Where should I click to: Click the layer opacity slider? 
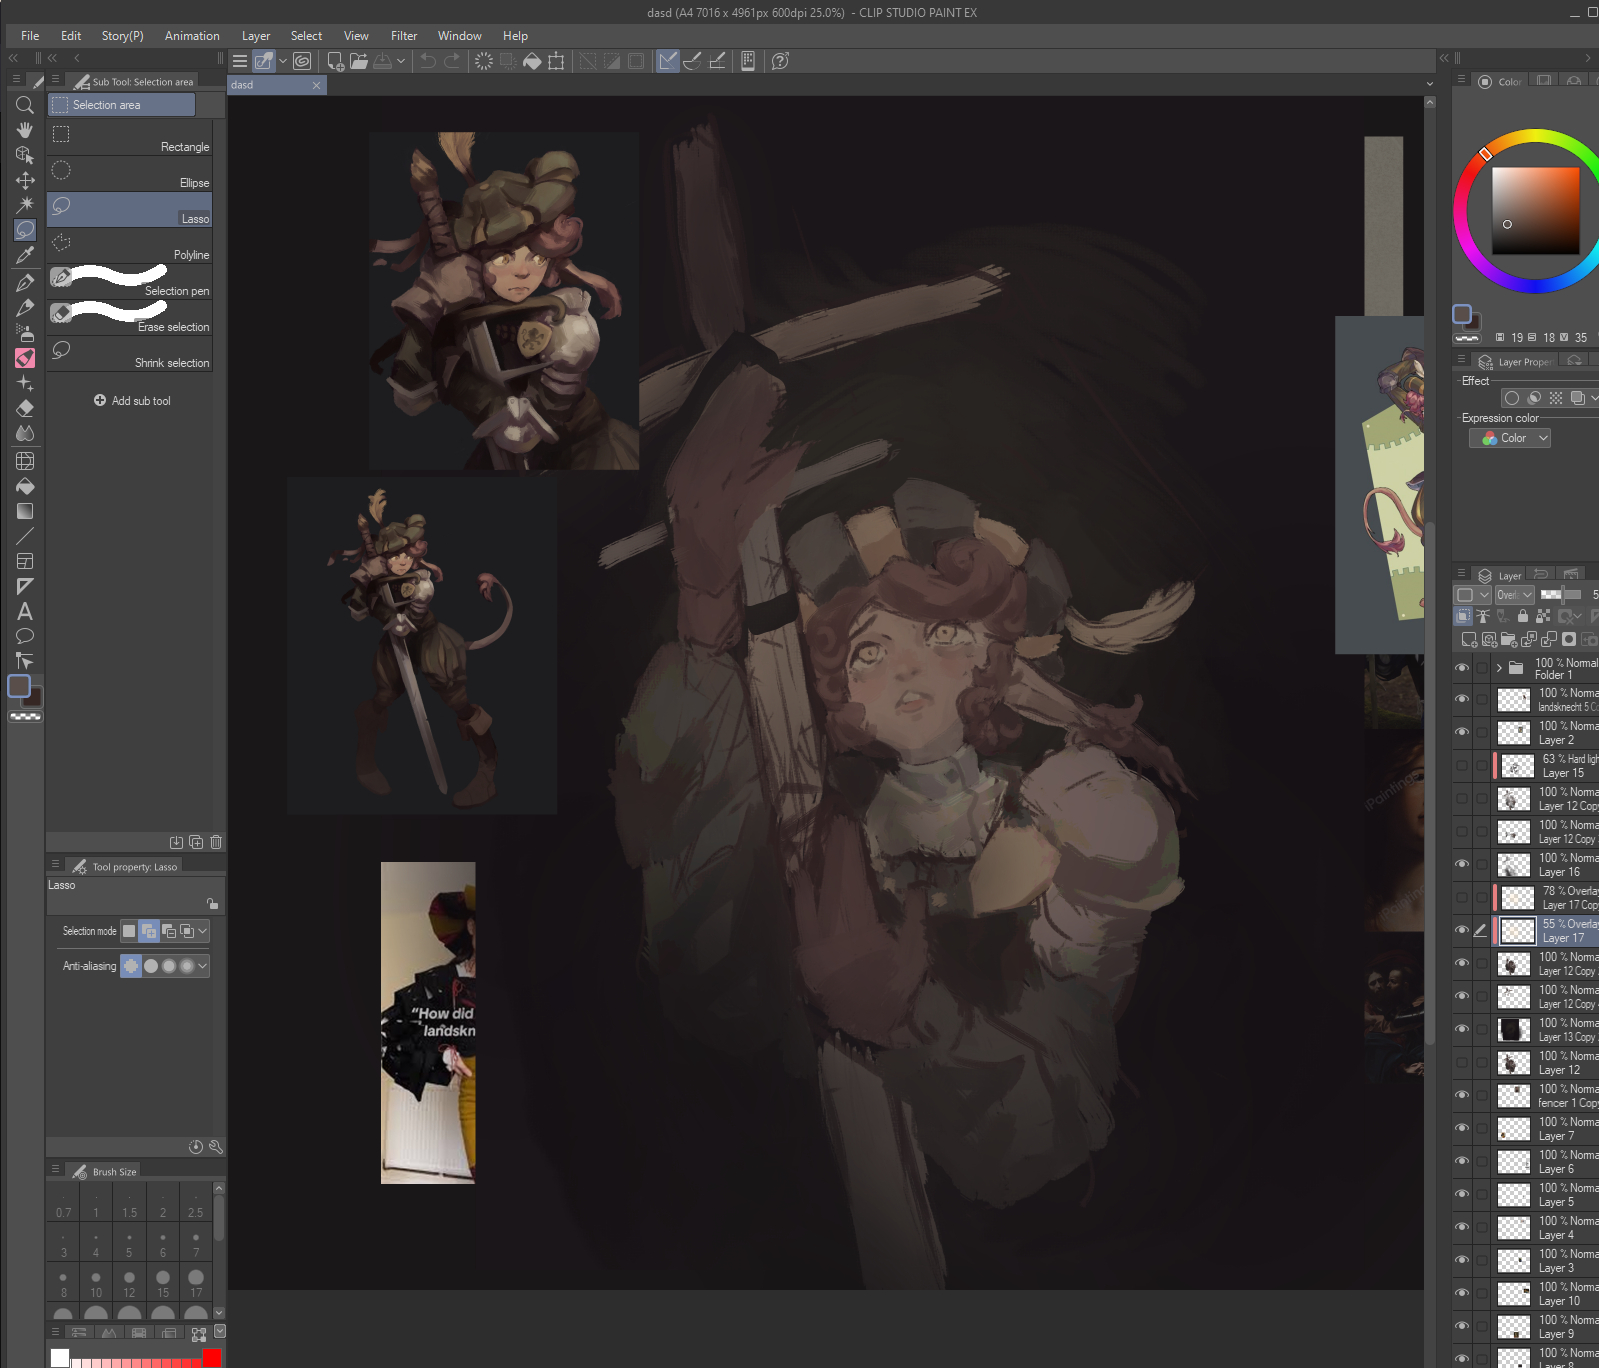tap(1560, 595)
